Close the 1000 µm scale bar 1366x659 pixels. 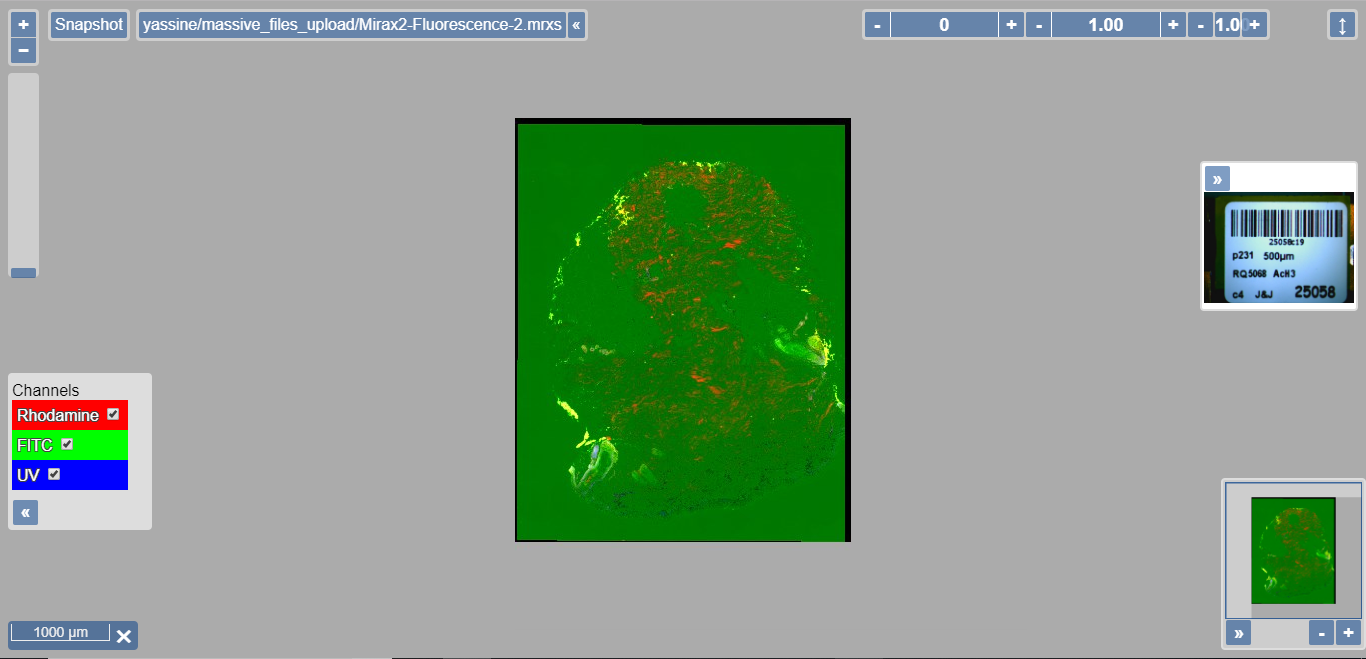click(x=124, y=636)
